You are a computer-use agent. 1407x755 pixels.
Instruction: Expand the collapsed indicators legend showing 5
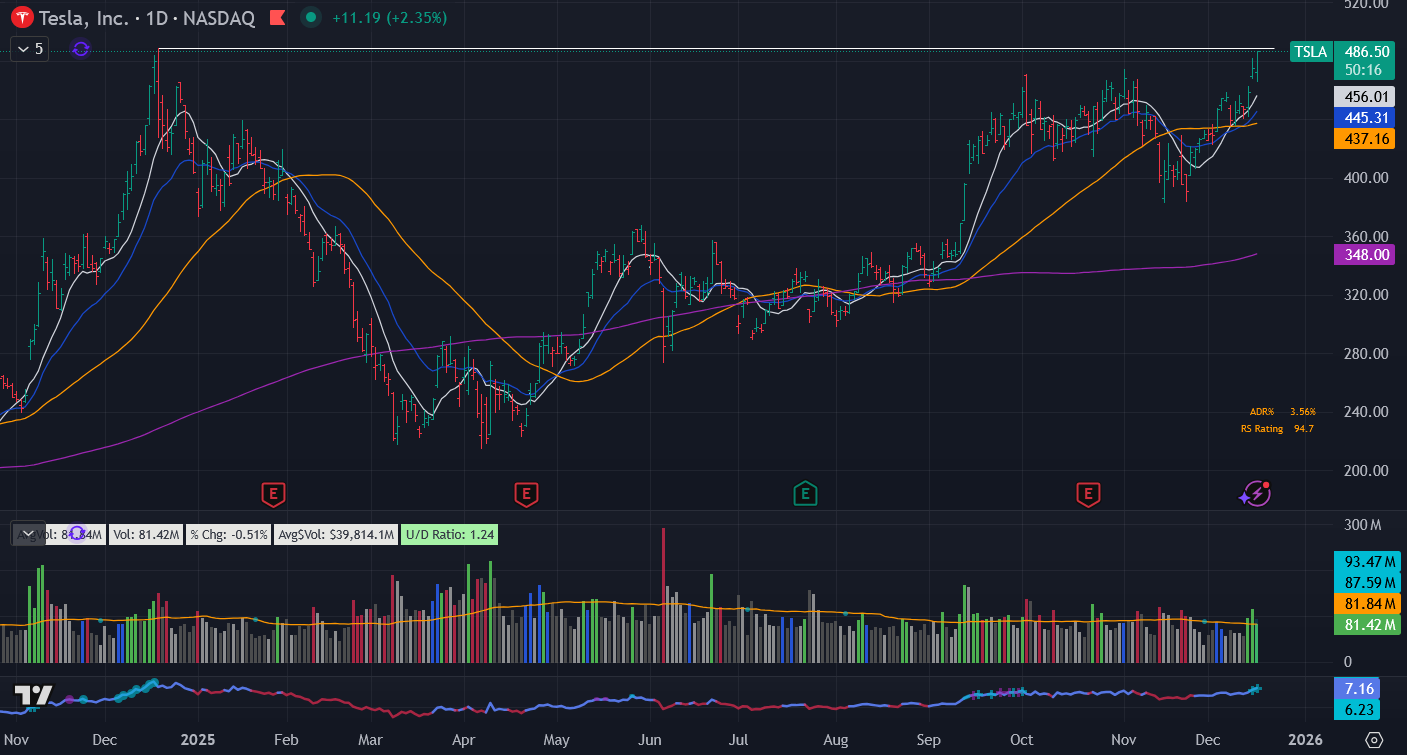coord(29,48)
